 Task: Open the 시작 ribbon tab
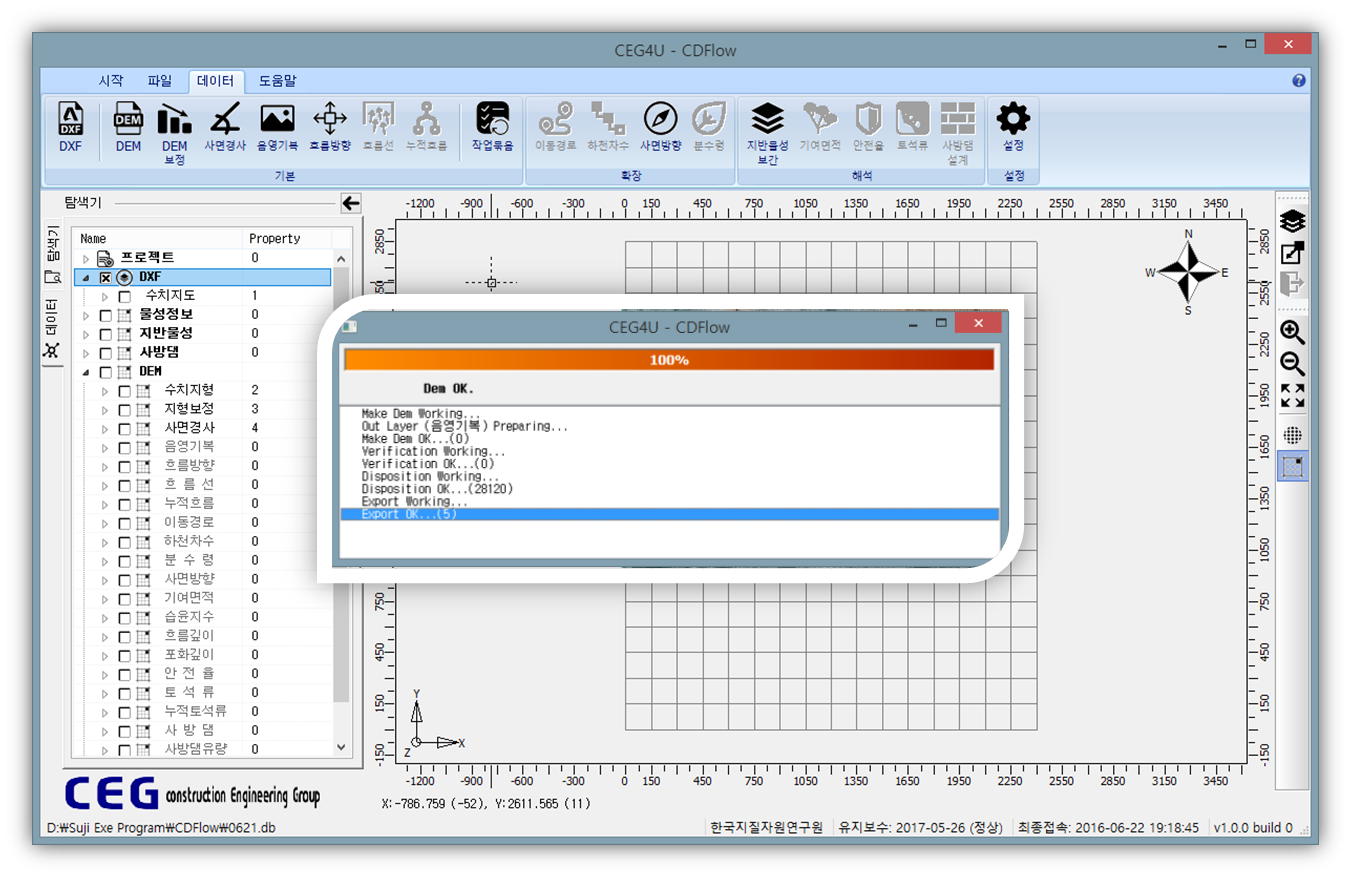click(x=110, y=81)
